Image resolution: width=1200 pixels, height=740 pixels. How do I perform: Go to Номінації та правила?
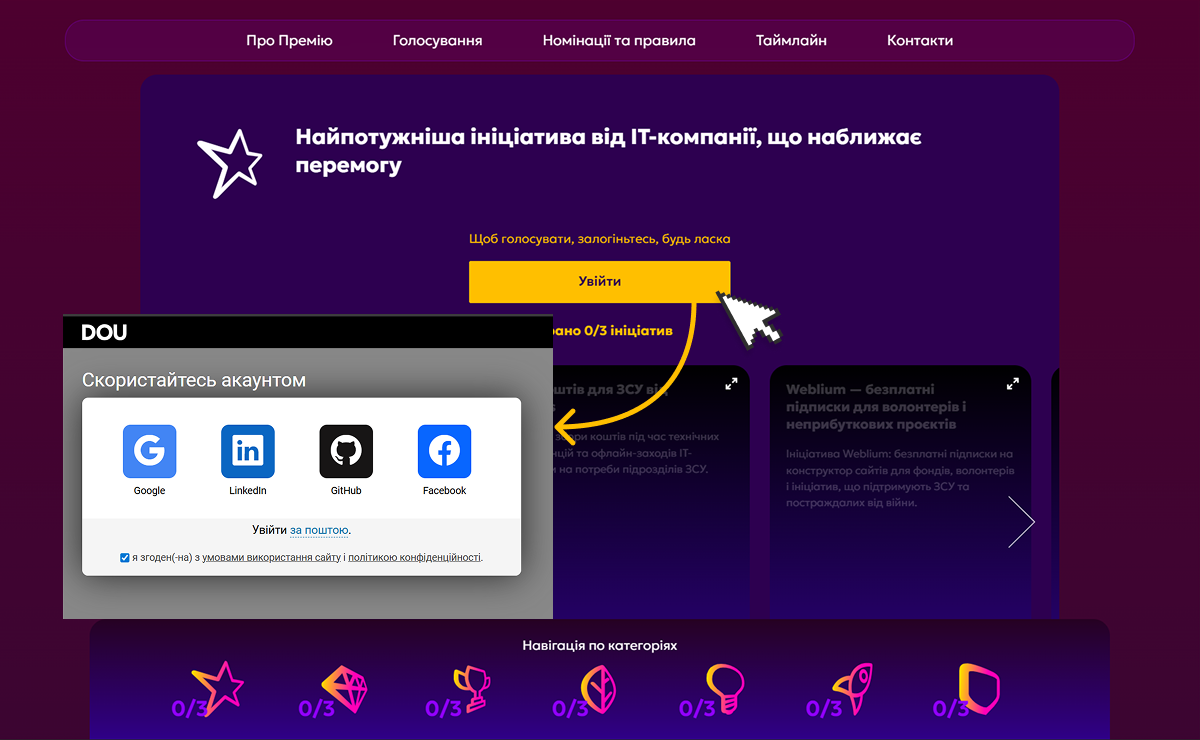(619, 41)
